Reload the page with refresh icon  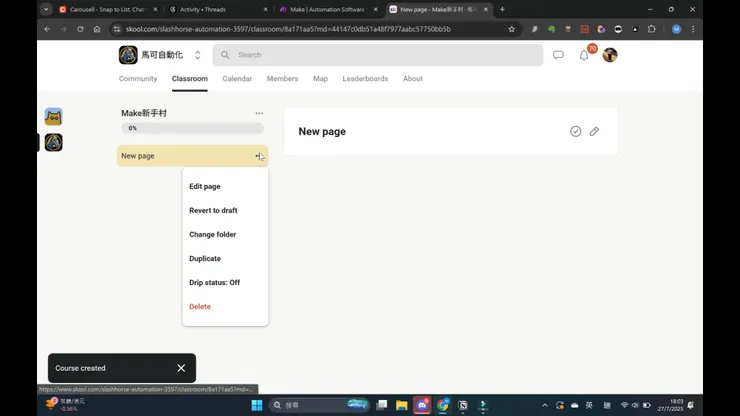click(80, 29)
